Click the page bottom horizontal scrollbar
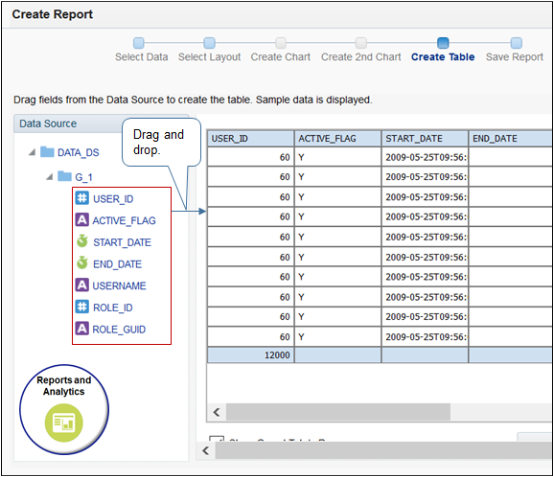This screenshot has width=554, height=477. [384, 450]
